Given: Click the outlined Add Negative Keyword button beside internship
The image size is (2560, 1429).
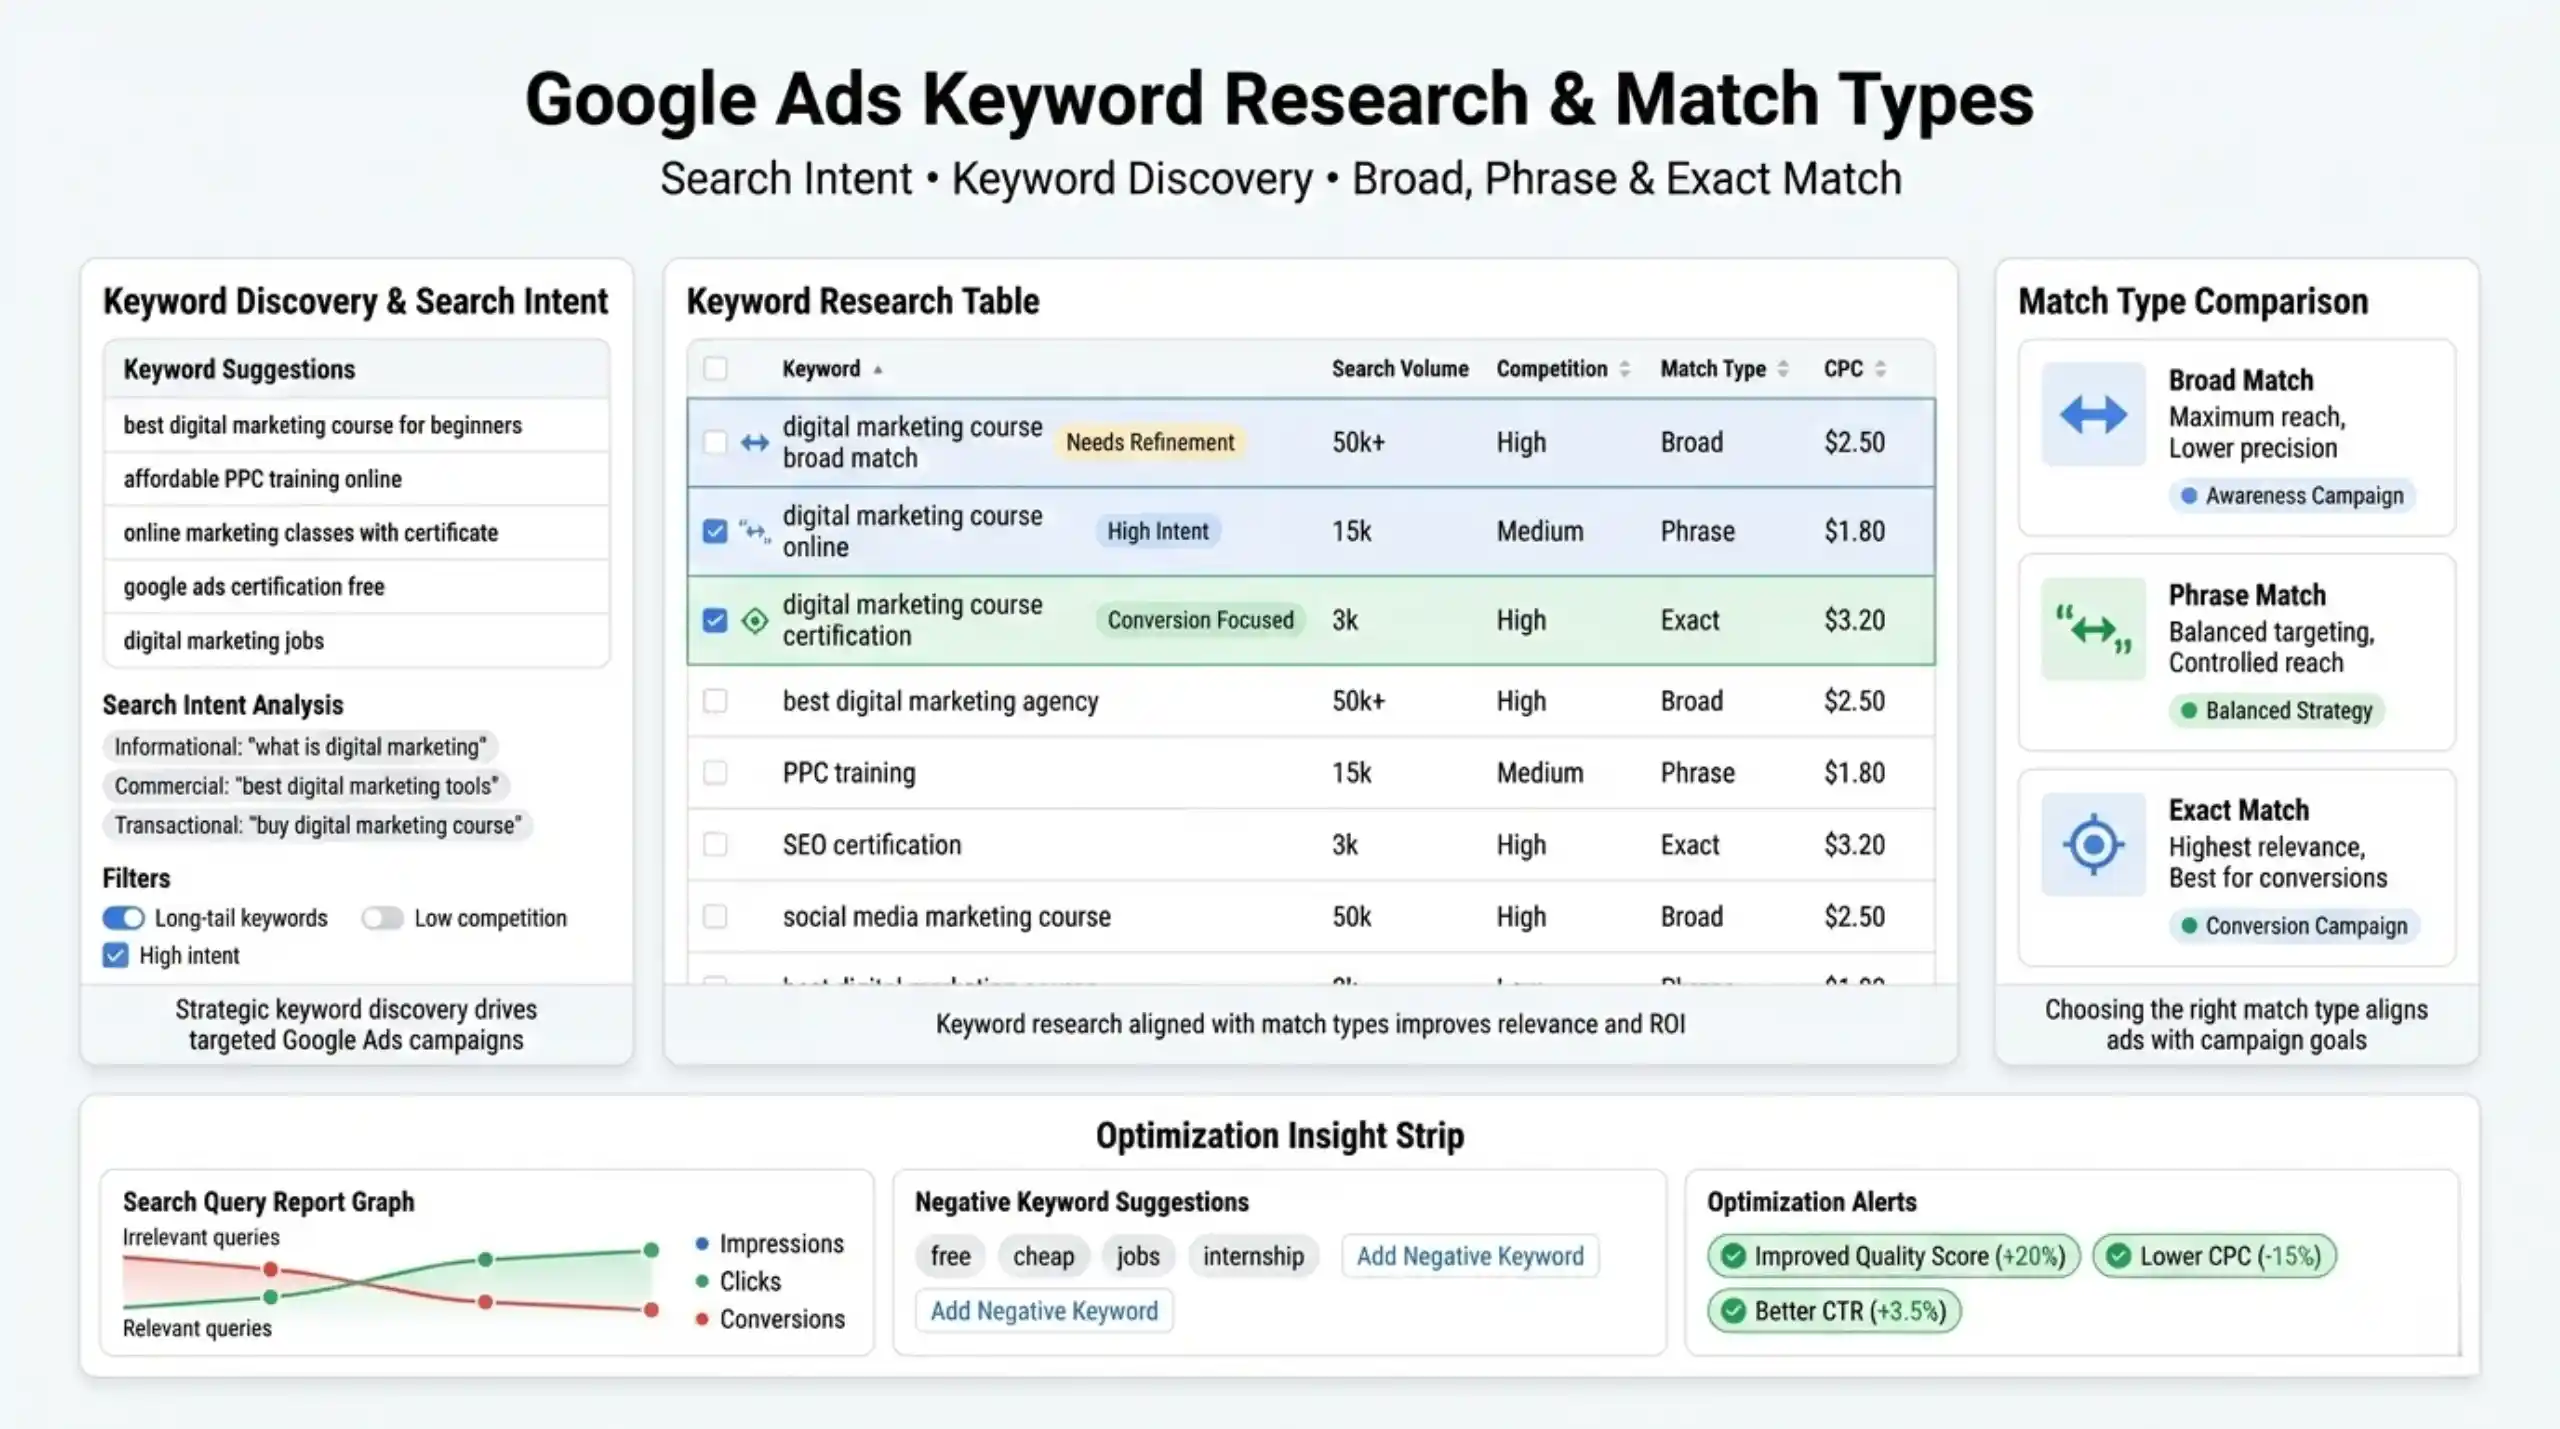Looking at the screenshot, I should pos(1470,1256).
